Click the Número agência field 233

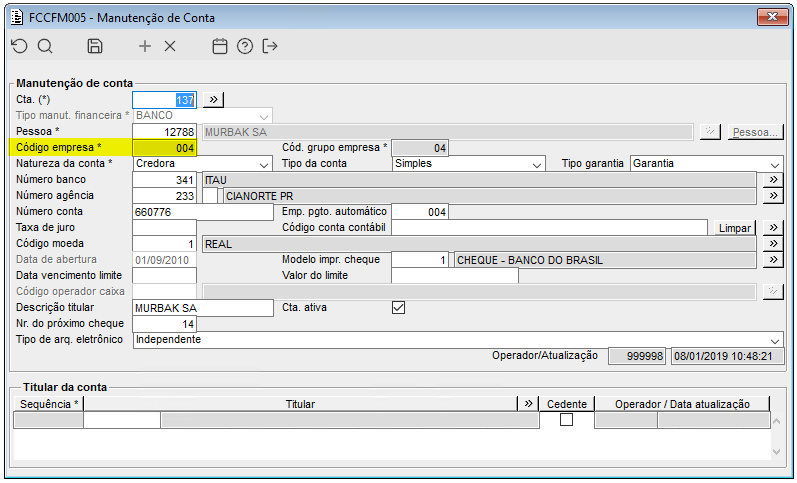(x=165, y=196)
